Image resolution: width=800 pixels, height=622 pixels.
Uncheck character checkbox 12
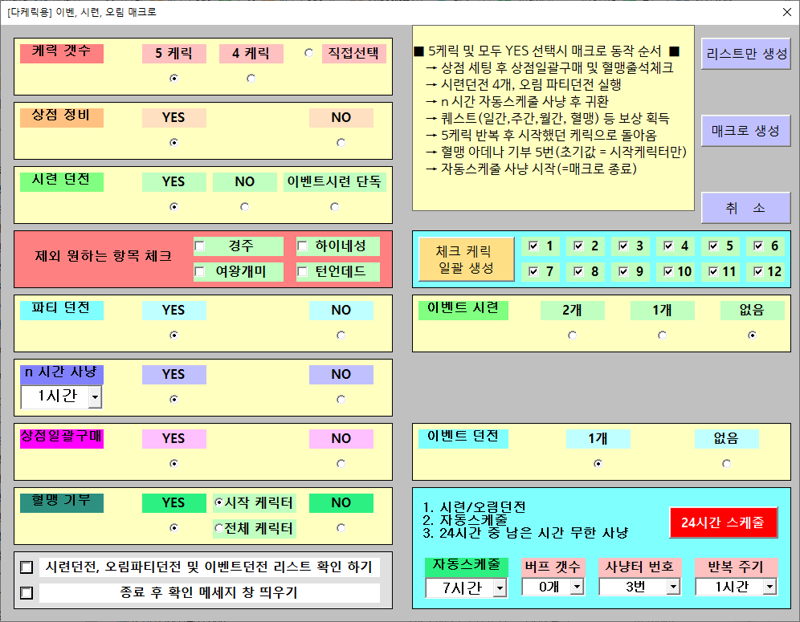click(x=758, y=271)
